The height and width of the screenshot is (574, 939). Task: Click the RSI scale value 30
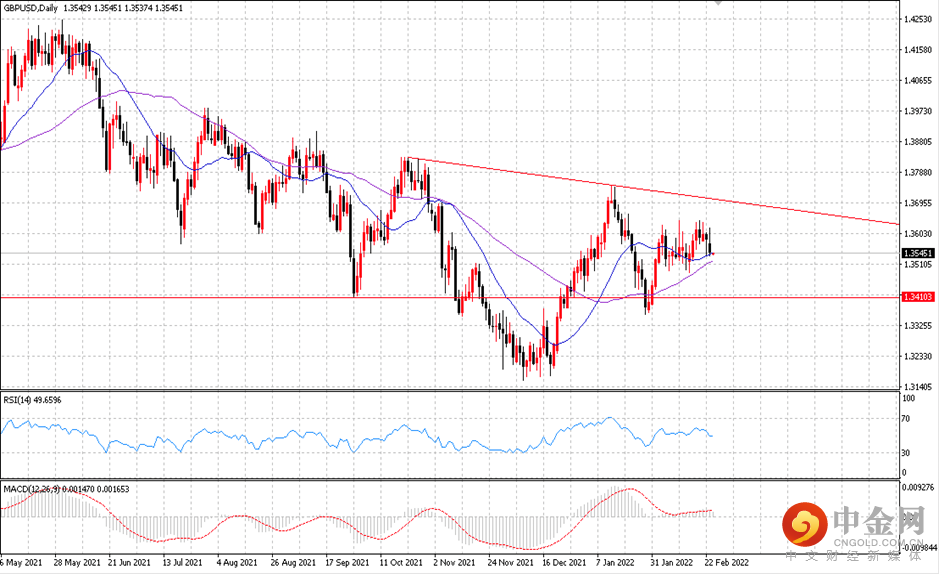pyautogui.click(x=907, y=452)
